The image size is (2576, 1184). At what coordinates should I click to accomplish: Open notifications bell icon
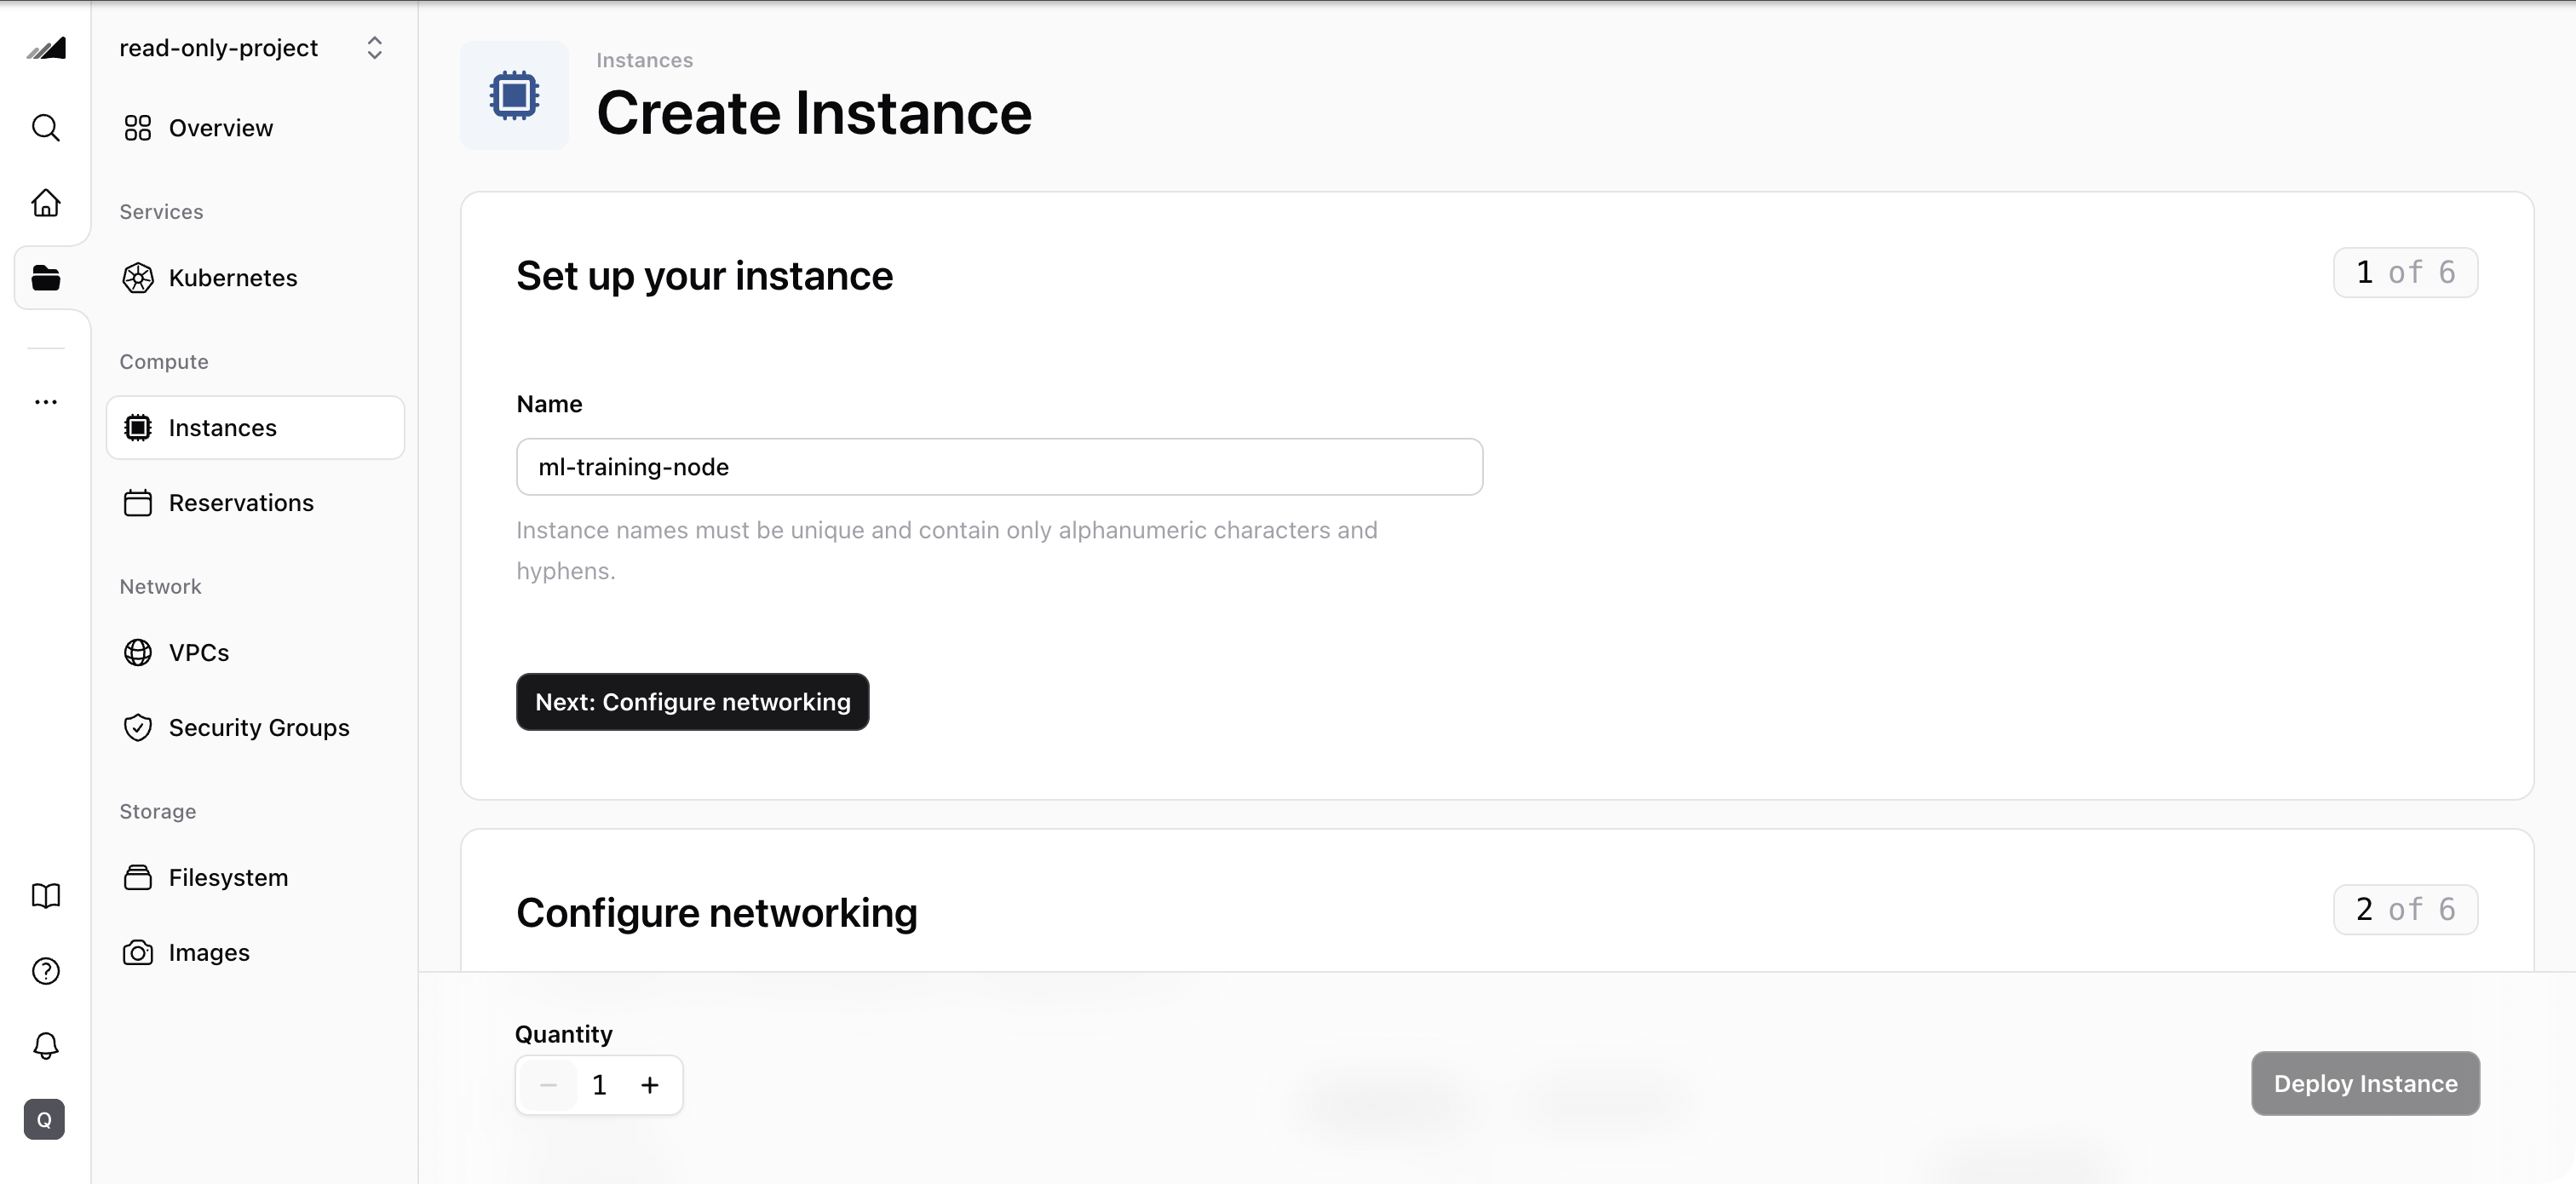46,1046
